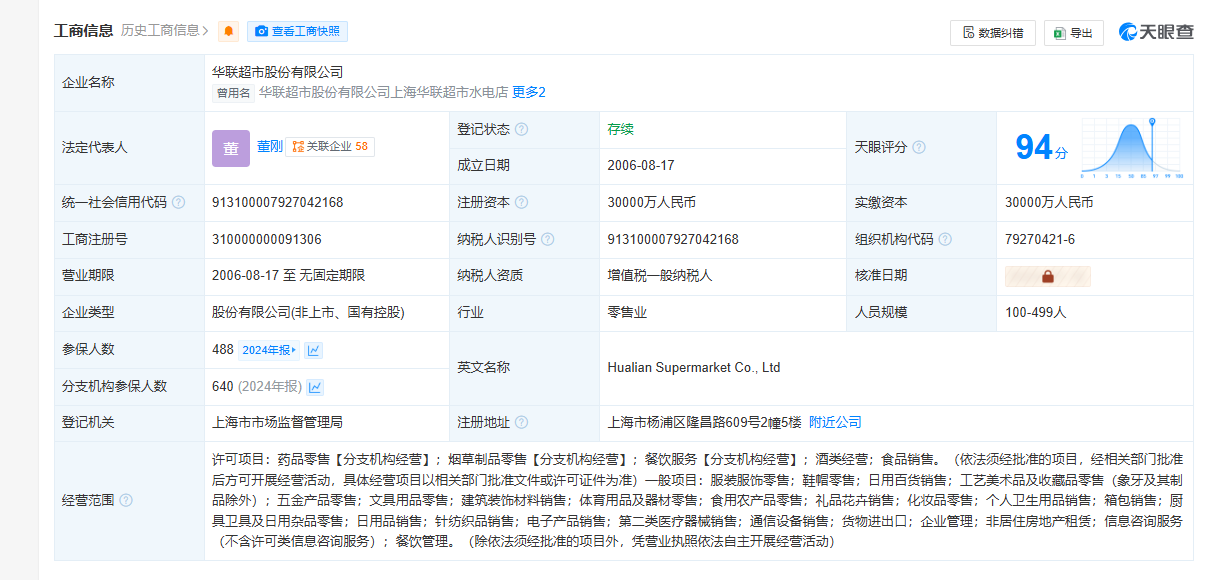This screenshot has height=580, width=1207.
Task: Open legal representative 董刚 link
Action: (x=268, y=146)
